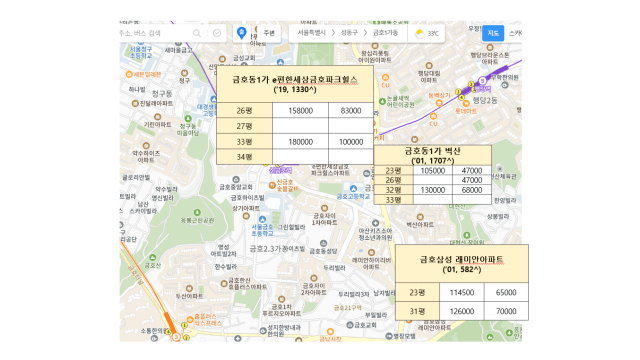Click the blue home location pin
640x360 pixels.
pos(242,33)
